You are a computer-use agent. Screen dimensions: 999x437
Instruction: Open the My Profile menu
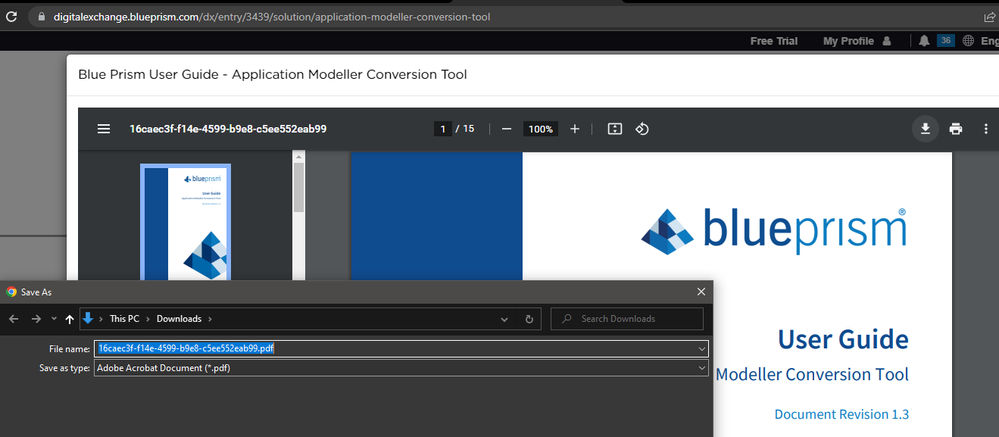pyautogui.click(x=856, y=41)
